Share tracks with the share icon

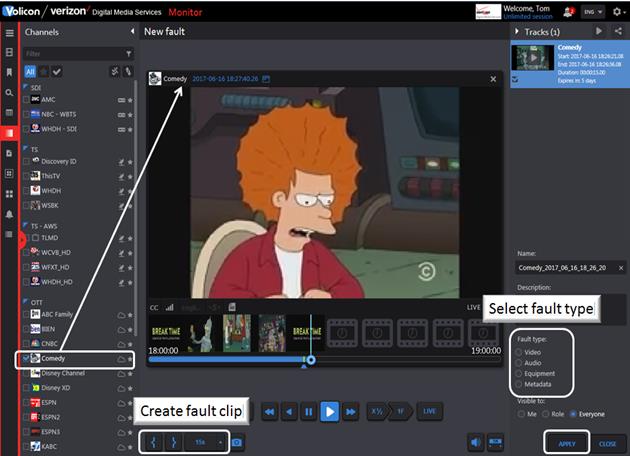pos(618,31)
